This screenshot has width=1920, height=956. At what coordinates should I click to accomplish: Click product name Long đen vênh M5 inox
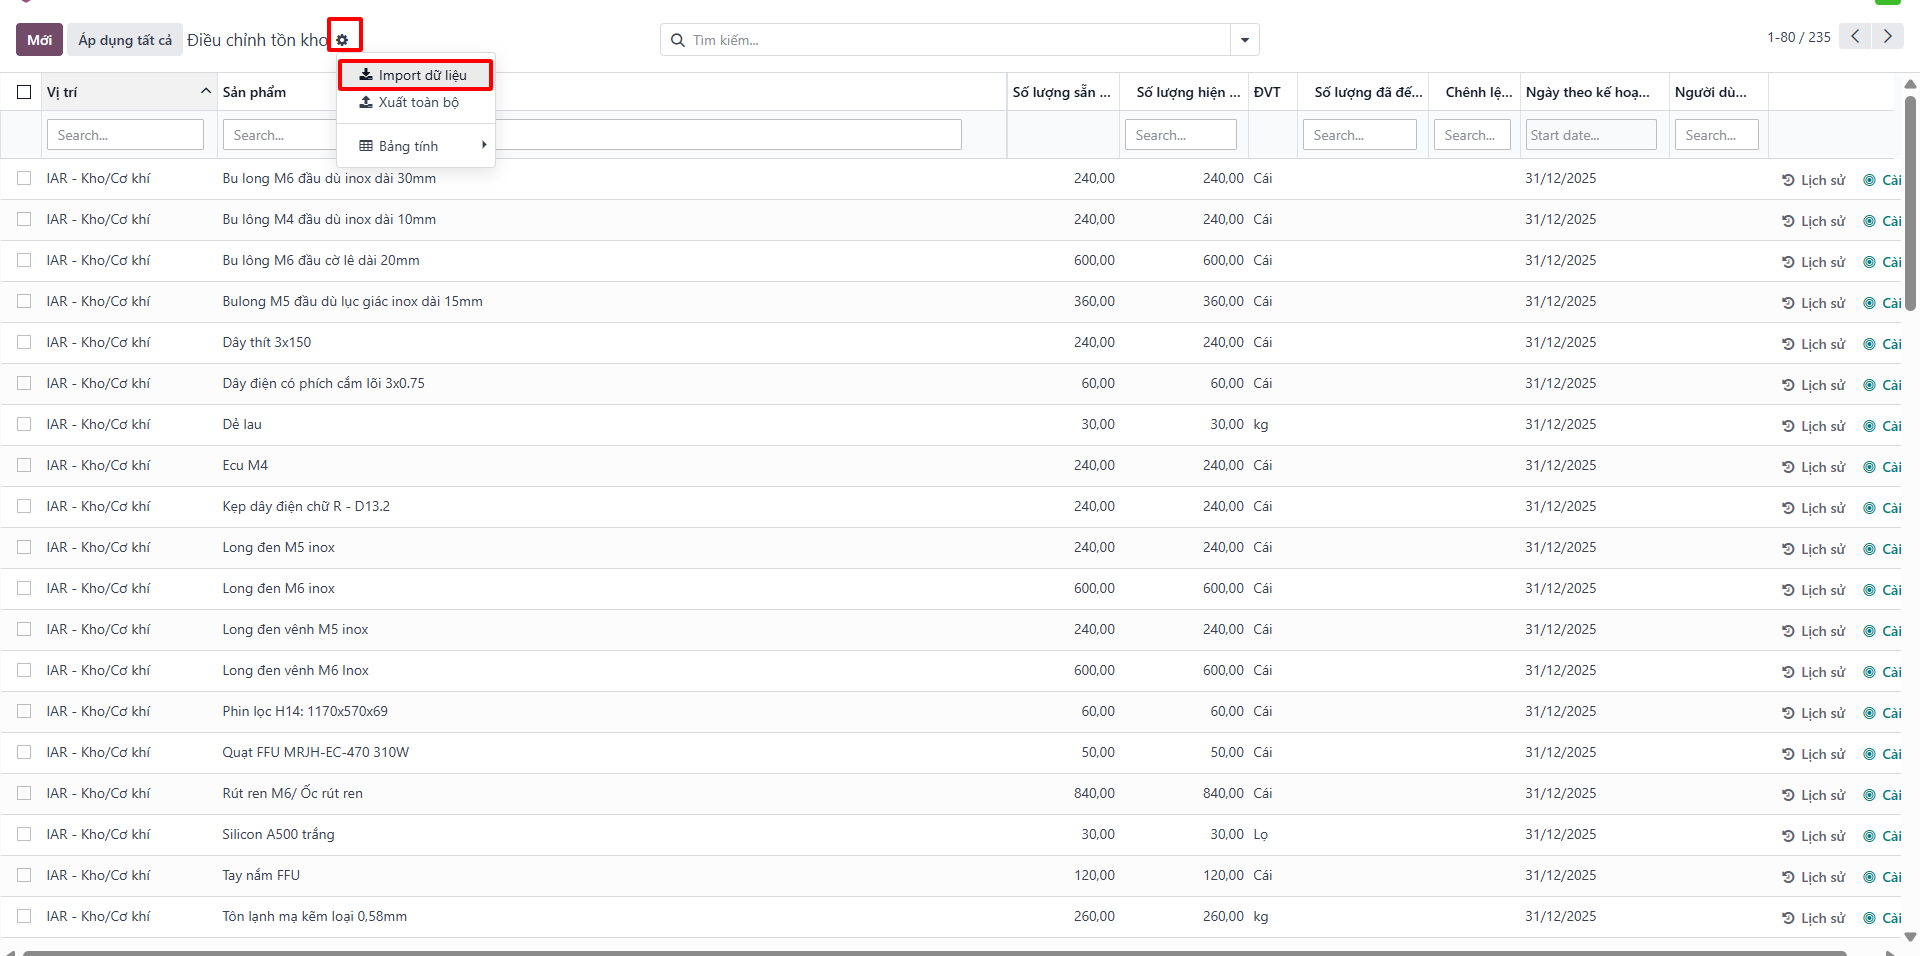(295, 629)
